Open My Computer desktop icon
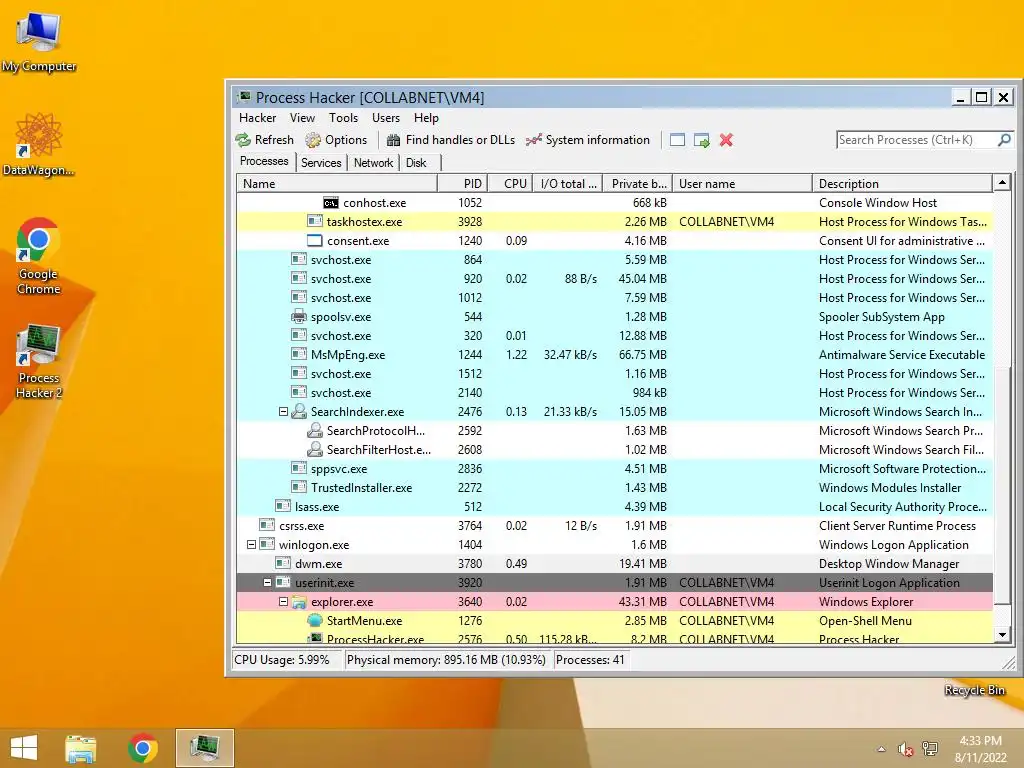The height and width of the screenshot is (768, 1024). tap(39, 42)
